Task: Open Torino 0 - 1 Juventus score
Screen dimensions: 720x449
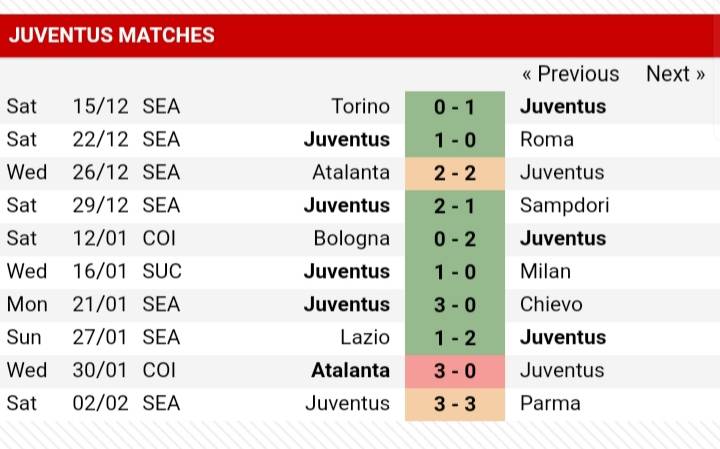Action: [455, 107]
